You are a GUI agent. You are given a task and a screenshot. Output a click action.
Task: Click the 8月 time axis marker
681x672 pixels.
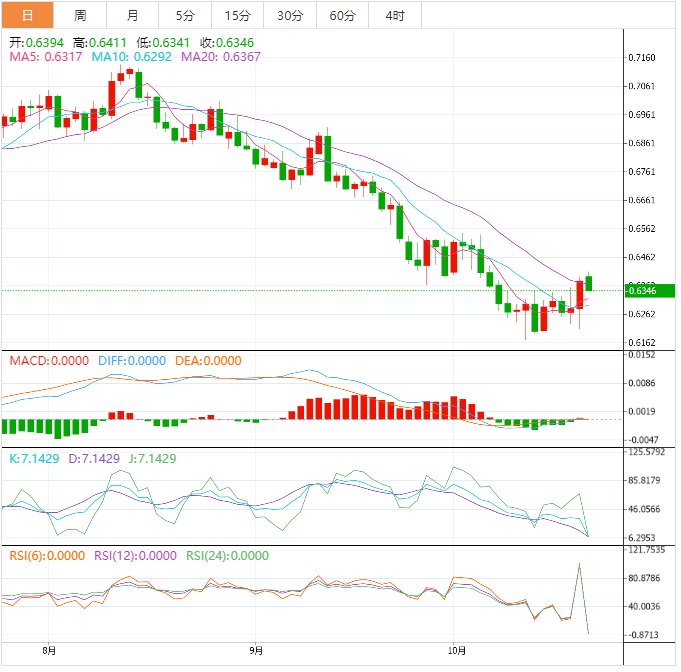(49, 651)
